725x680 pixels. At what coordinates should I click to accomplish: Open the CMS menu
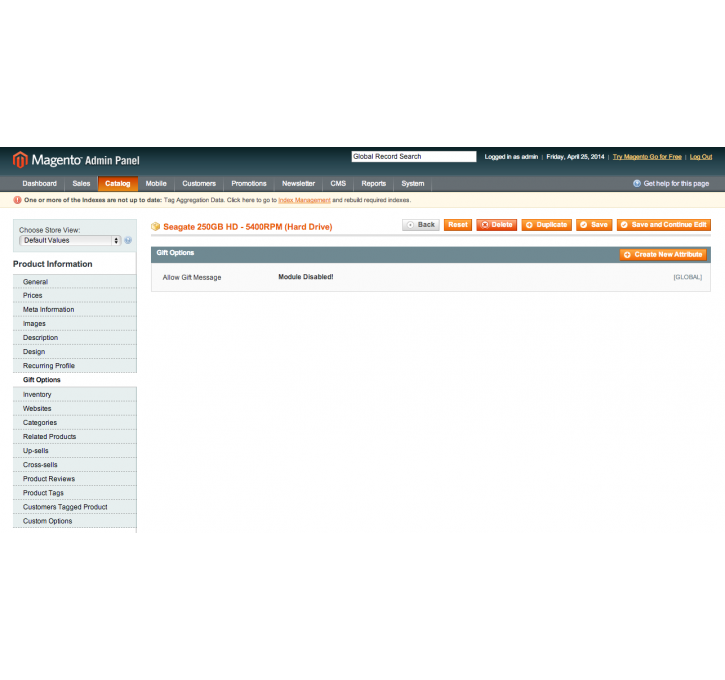tap(338, 184)
